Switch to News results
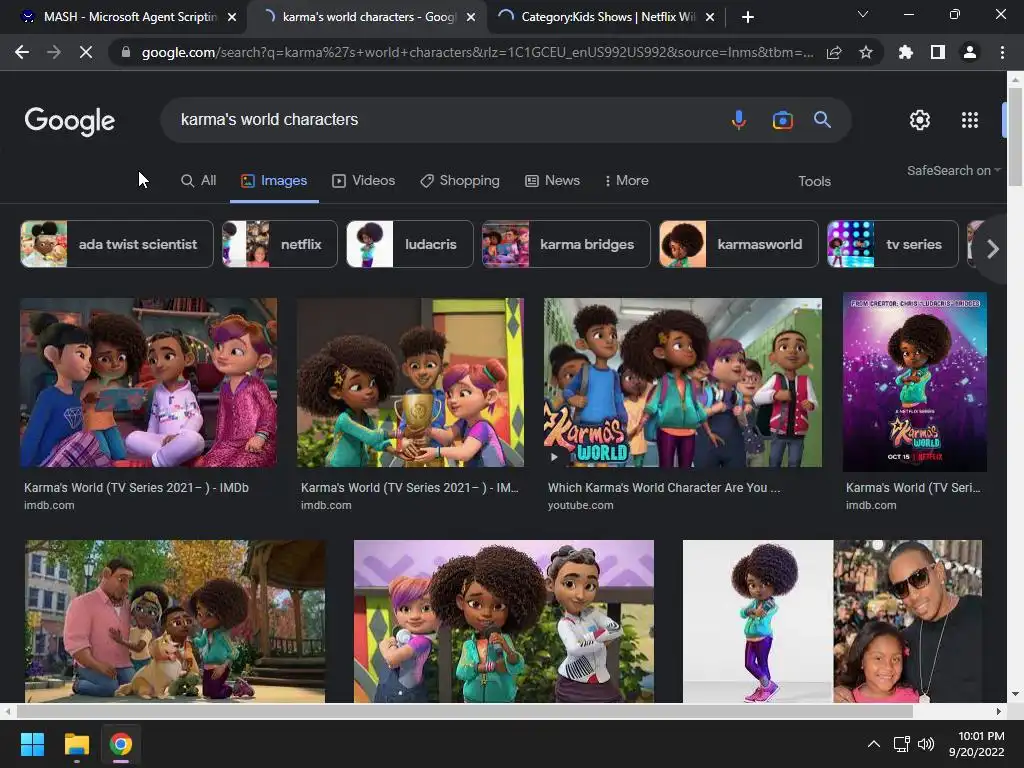Image resolution: width=1024 pixels, height=768 pixels. [552, 180]
